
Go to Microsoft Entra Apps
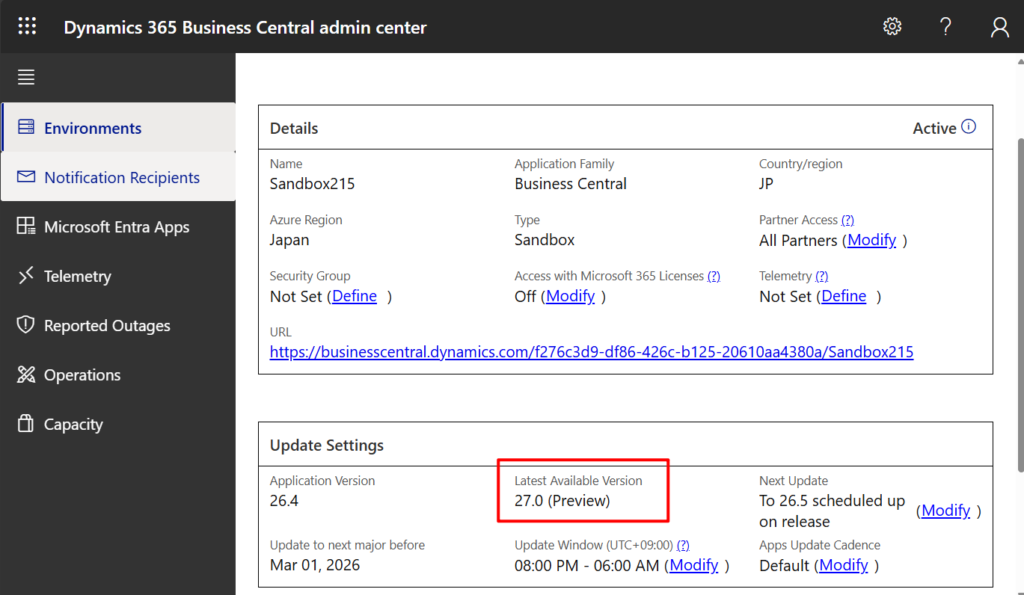tap(116, 227)
